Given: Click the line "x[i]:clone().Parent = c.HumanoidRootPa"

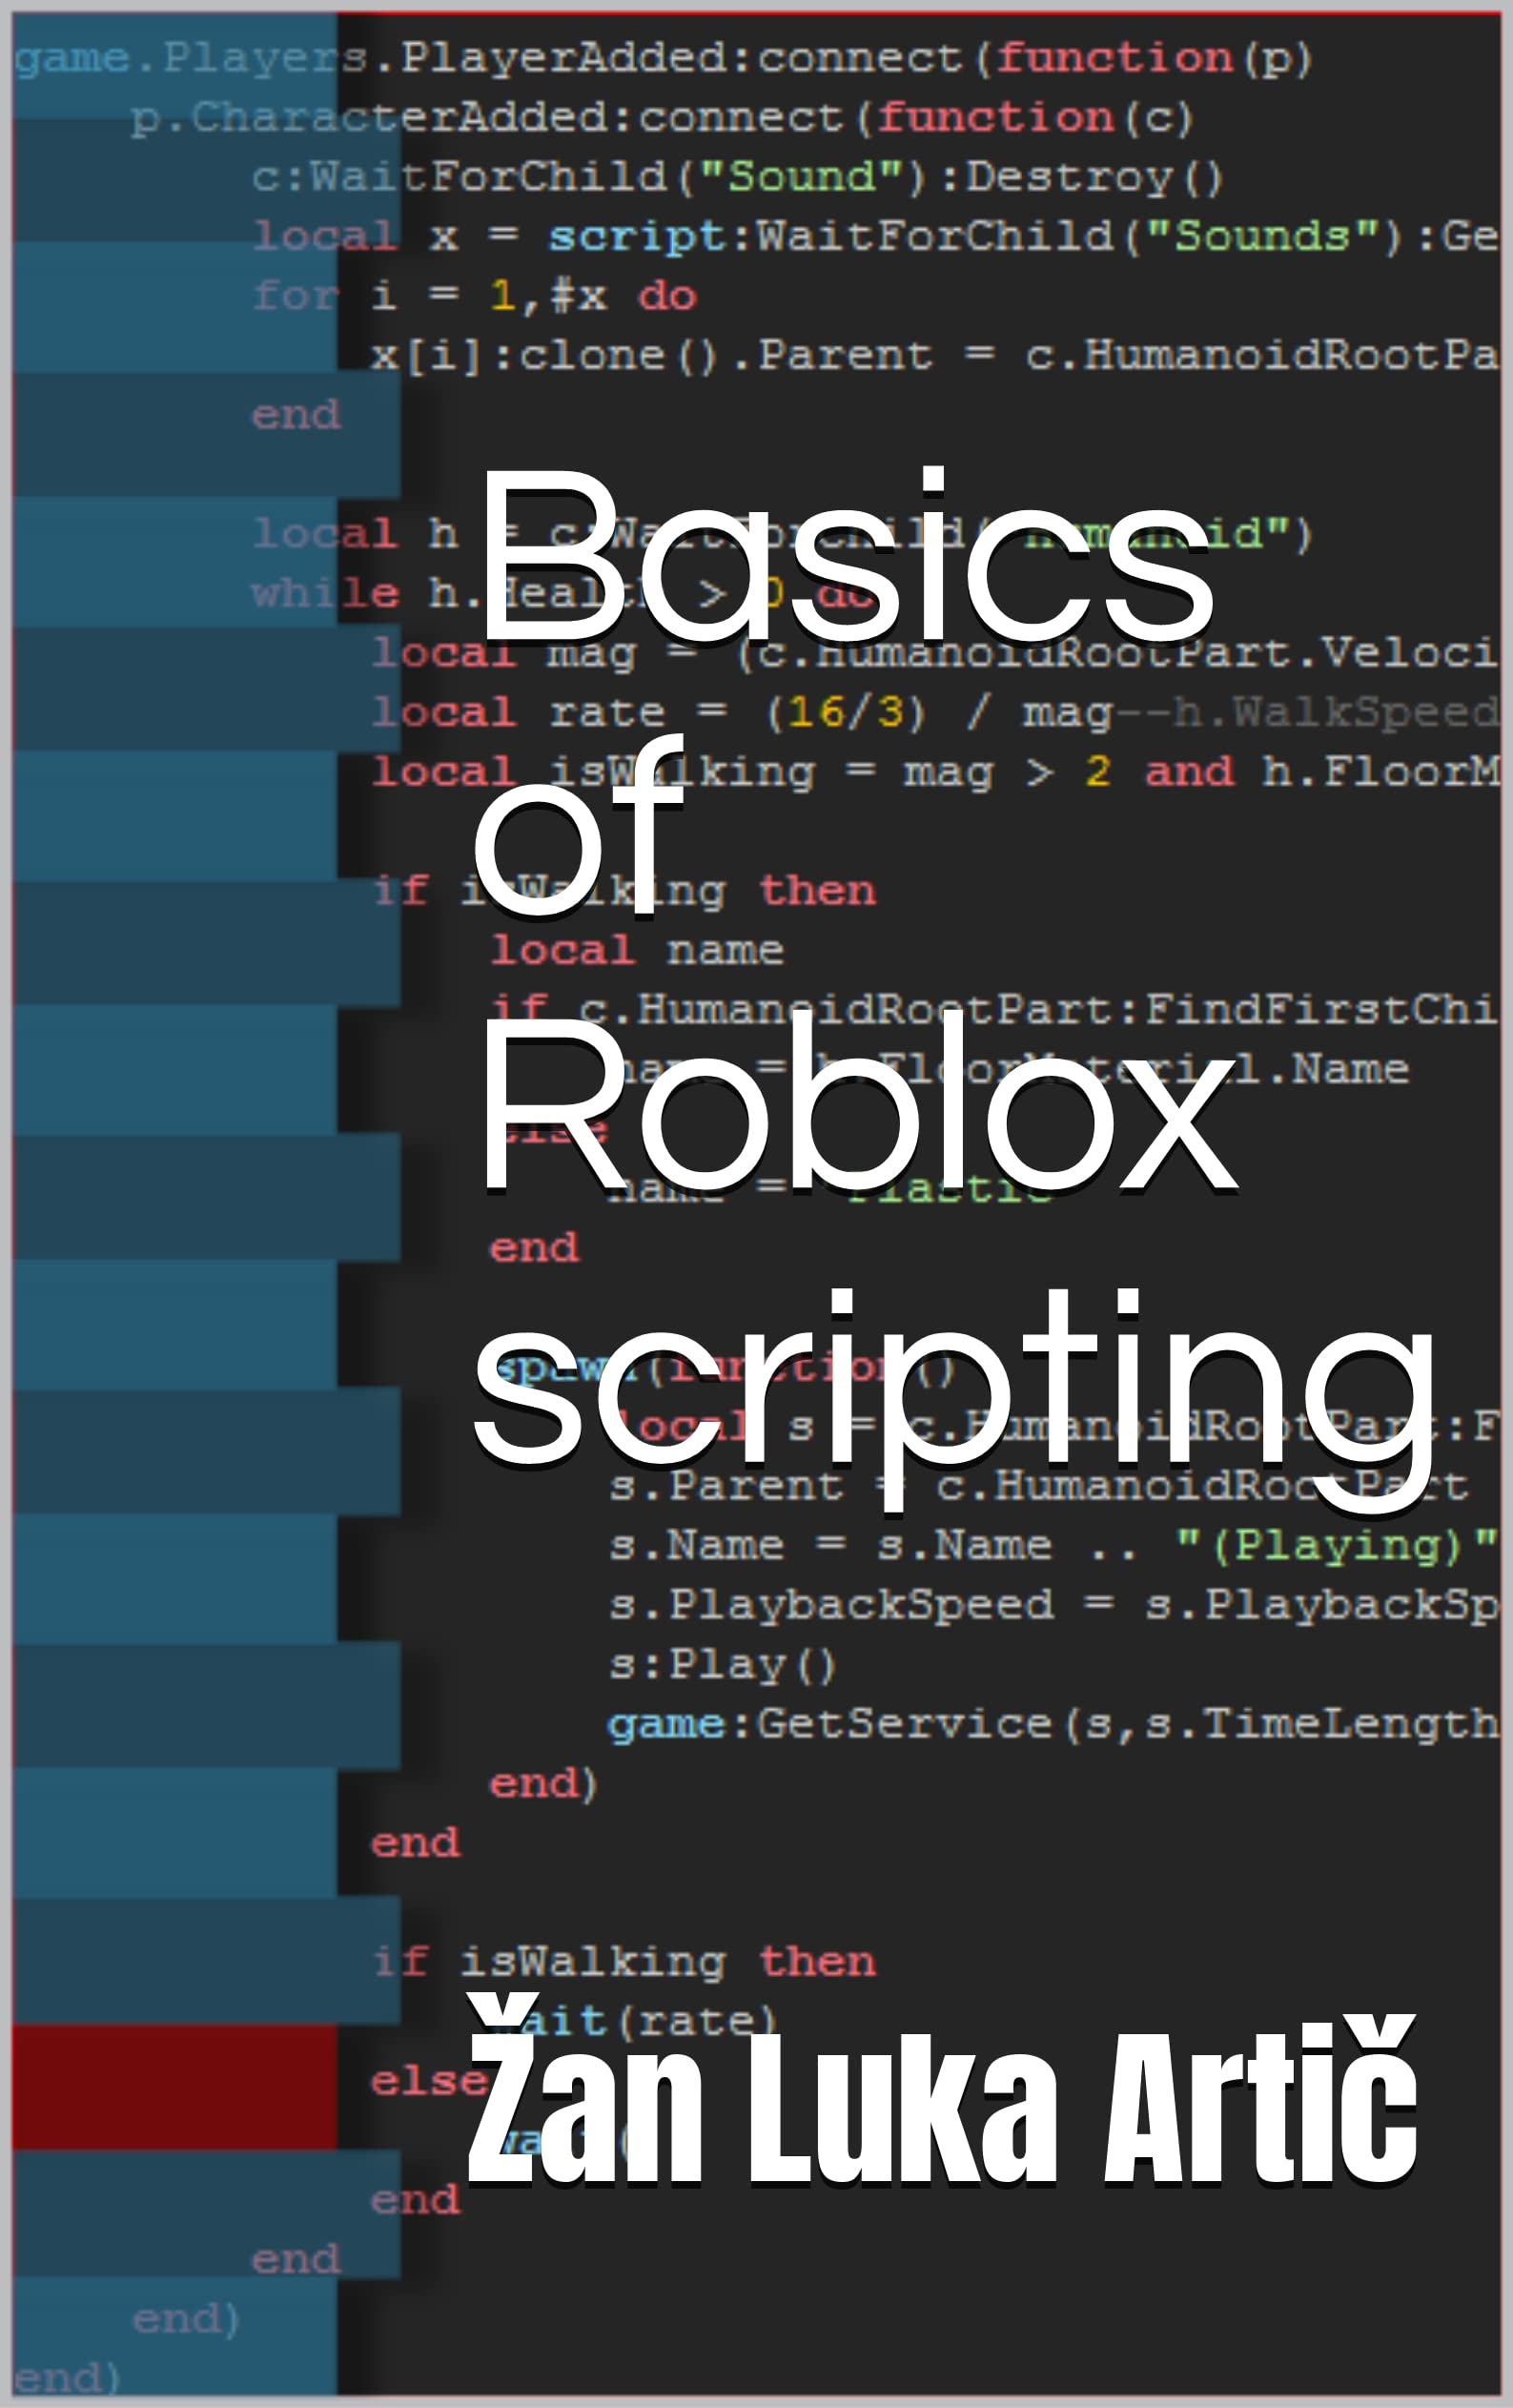Looking at the screenshot, I should tap(934, 356).
